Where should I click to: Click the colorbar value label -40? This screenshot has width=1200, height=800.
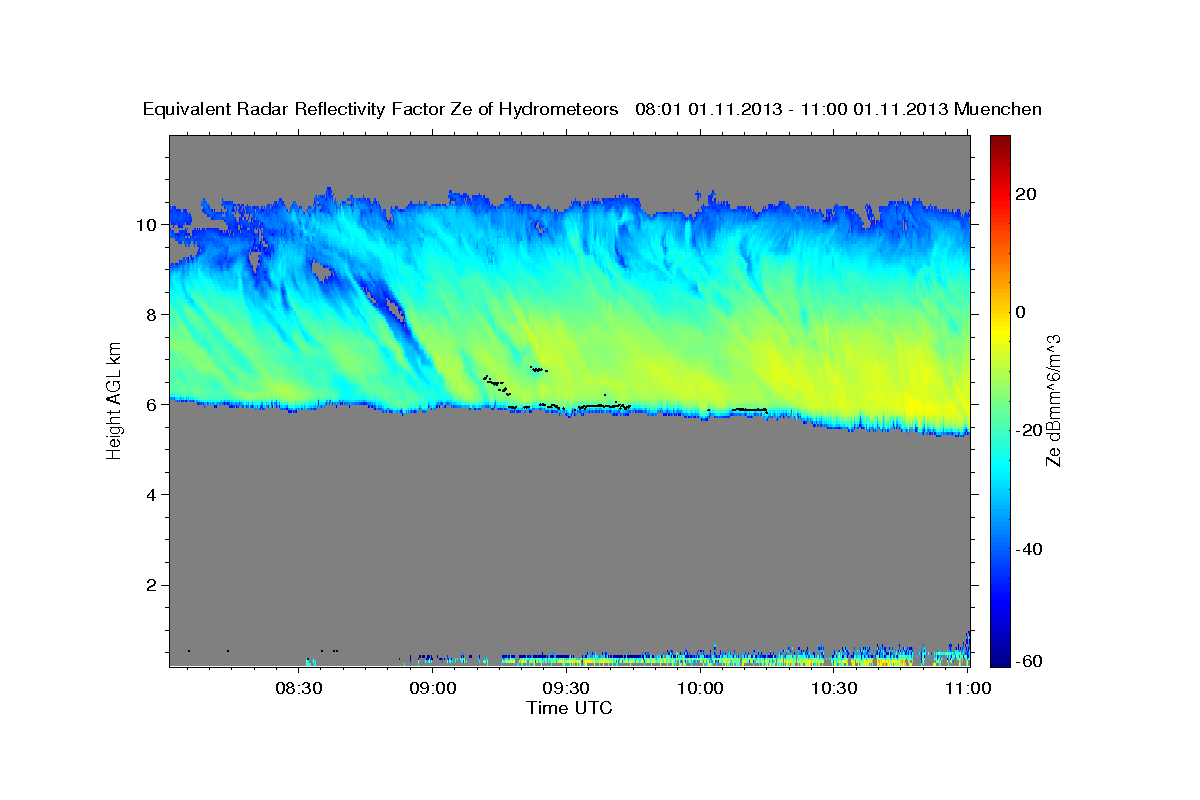[x=1030, y=549]
